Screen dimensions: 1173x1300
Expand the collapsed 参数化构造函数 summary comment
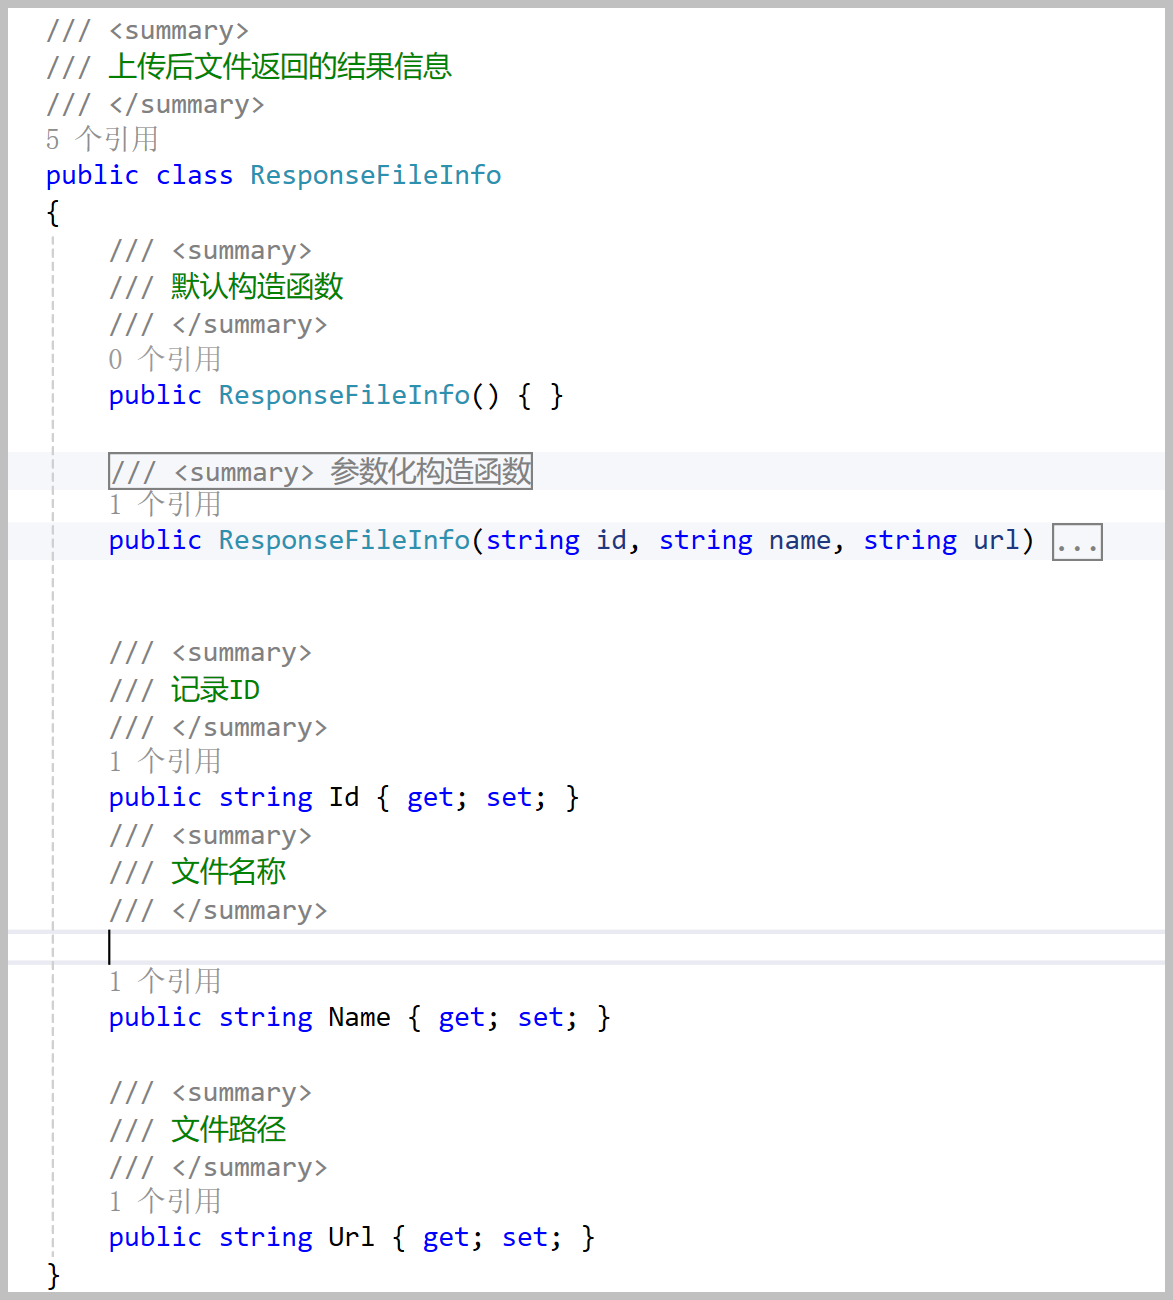[x=320, y=471]
